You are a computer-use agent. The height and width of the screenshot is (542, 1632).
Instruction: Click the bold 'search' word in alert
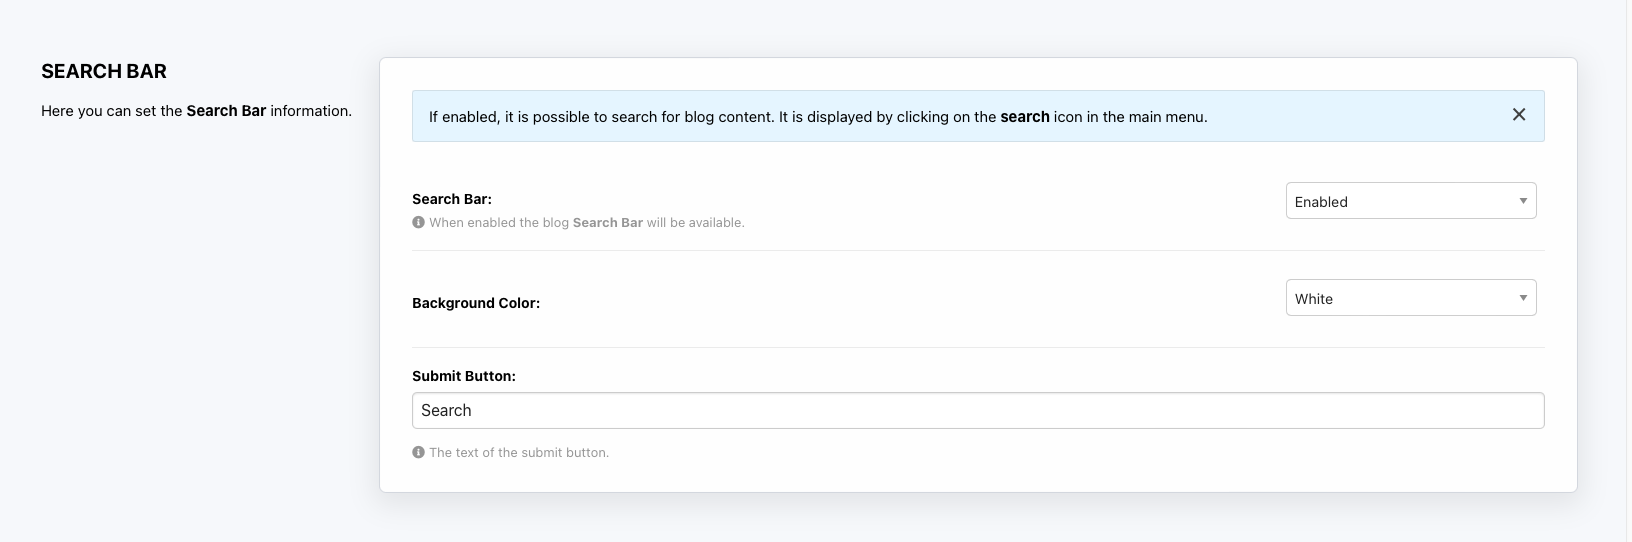(1025, 117)
